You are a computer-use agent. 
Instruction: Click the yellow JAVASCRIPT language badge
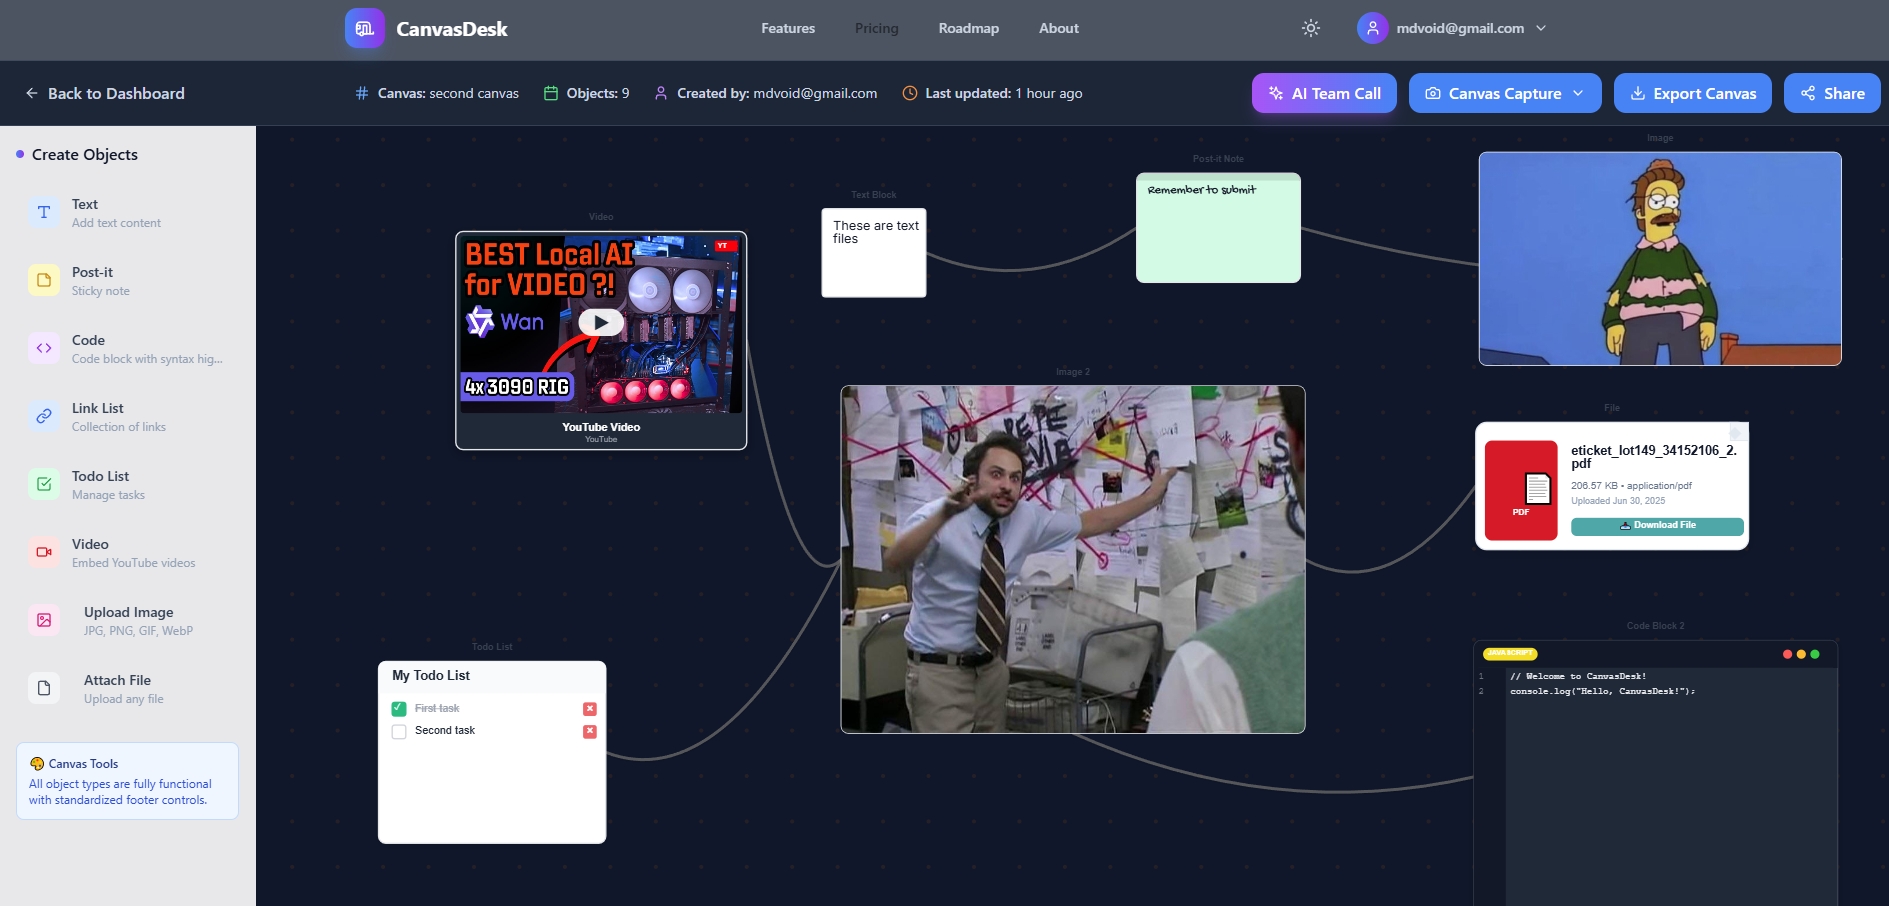1510,654
